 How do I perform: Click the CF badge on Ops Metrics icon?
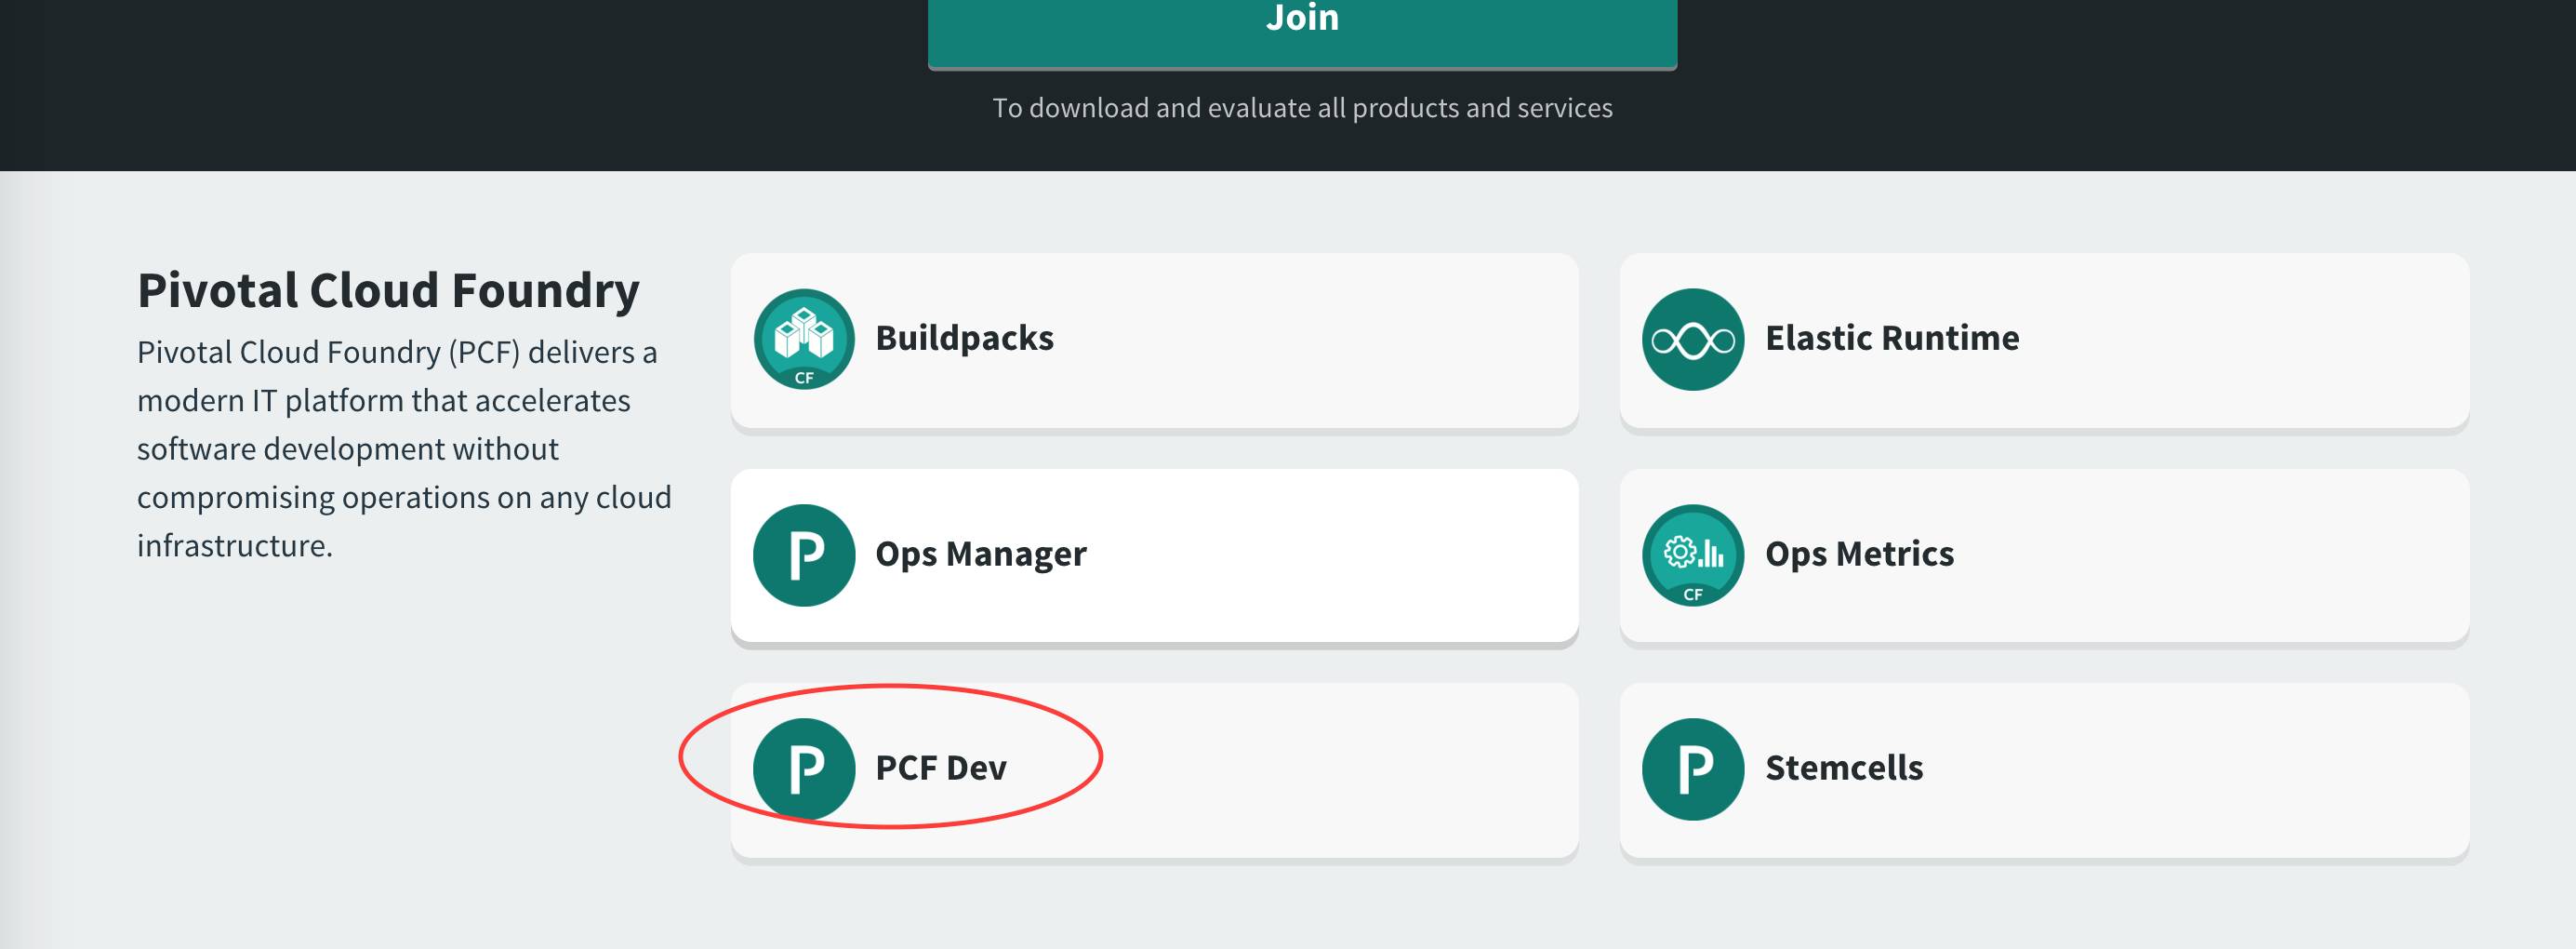(x=1693, y=594)
